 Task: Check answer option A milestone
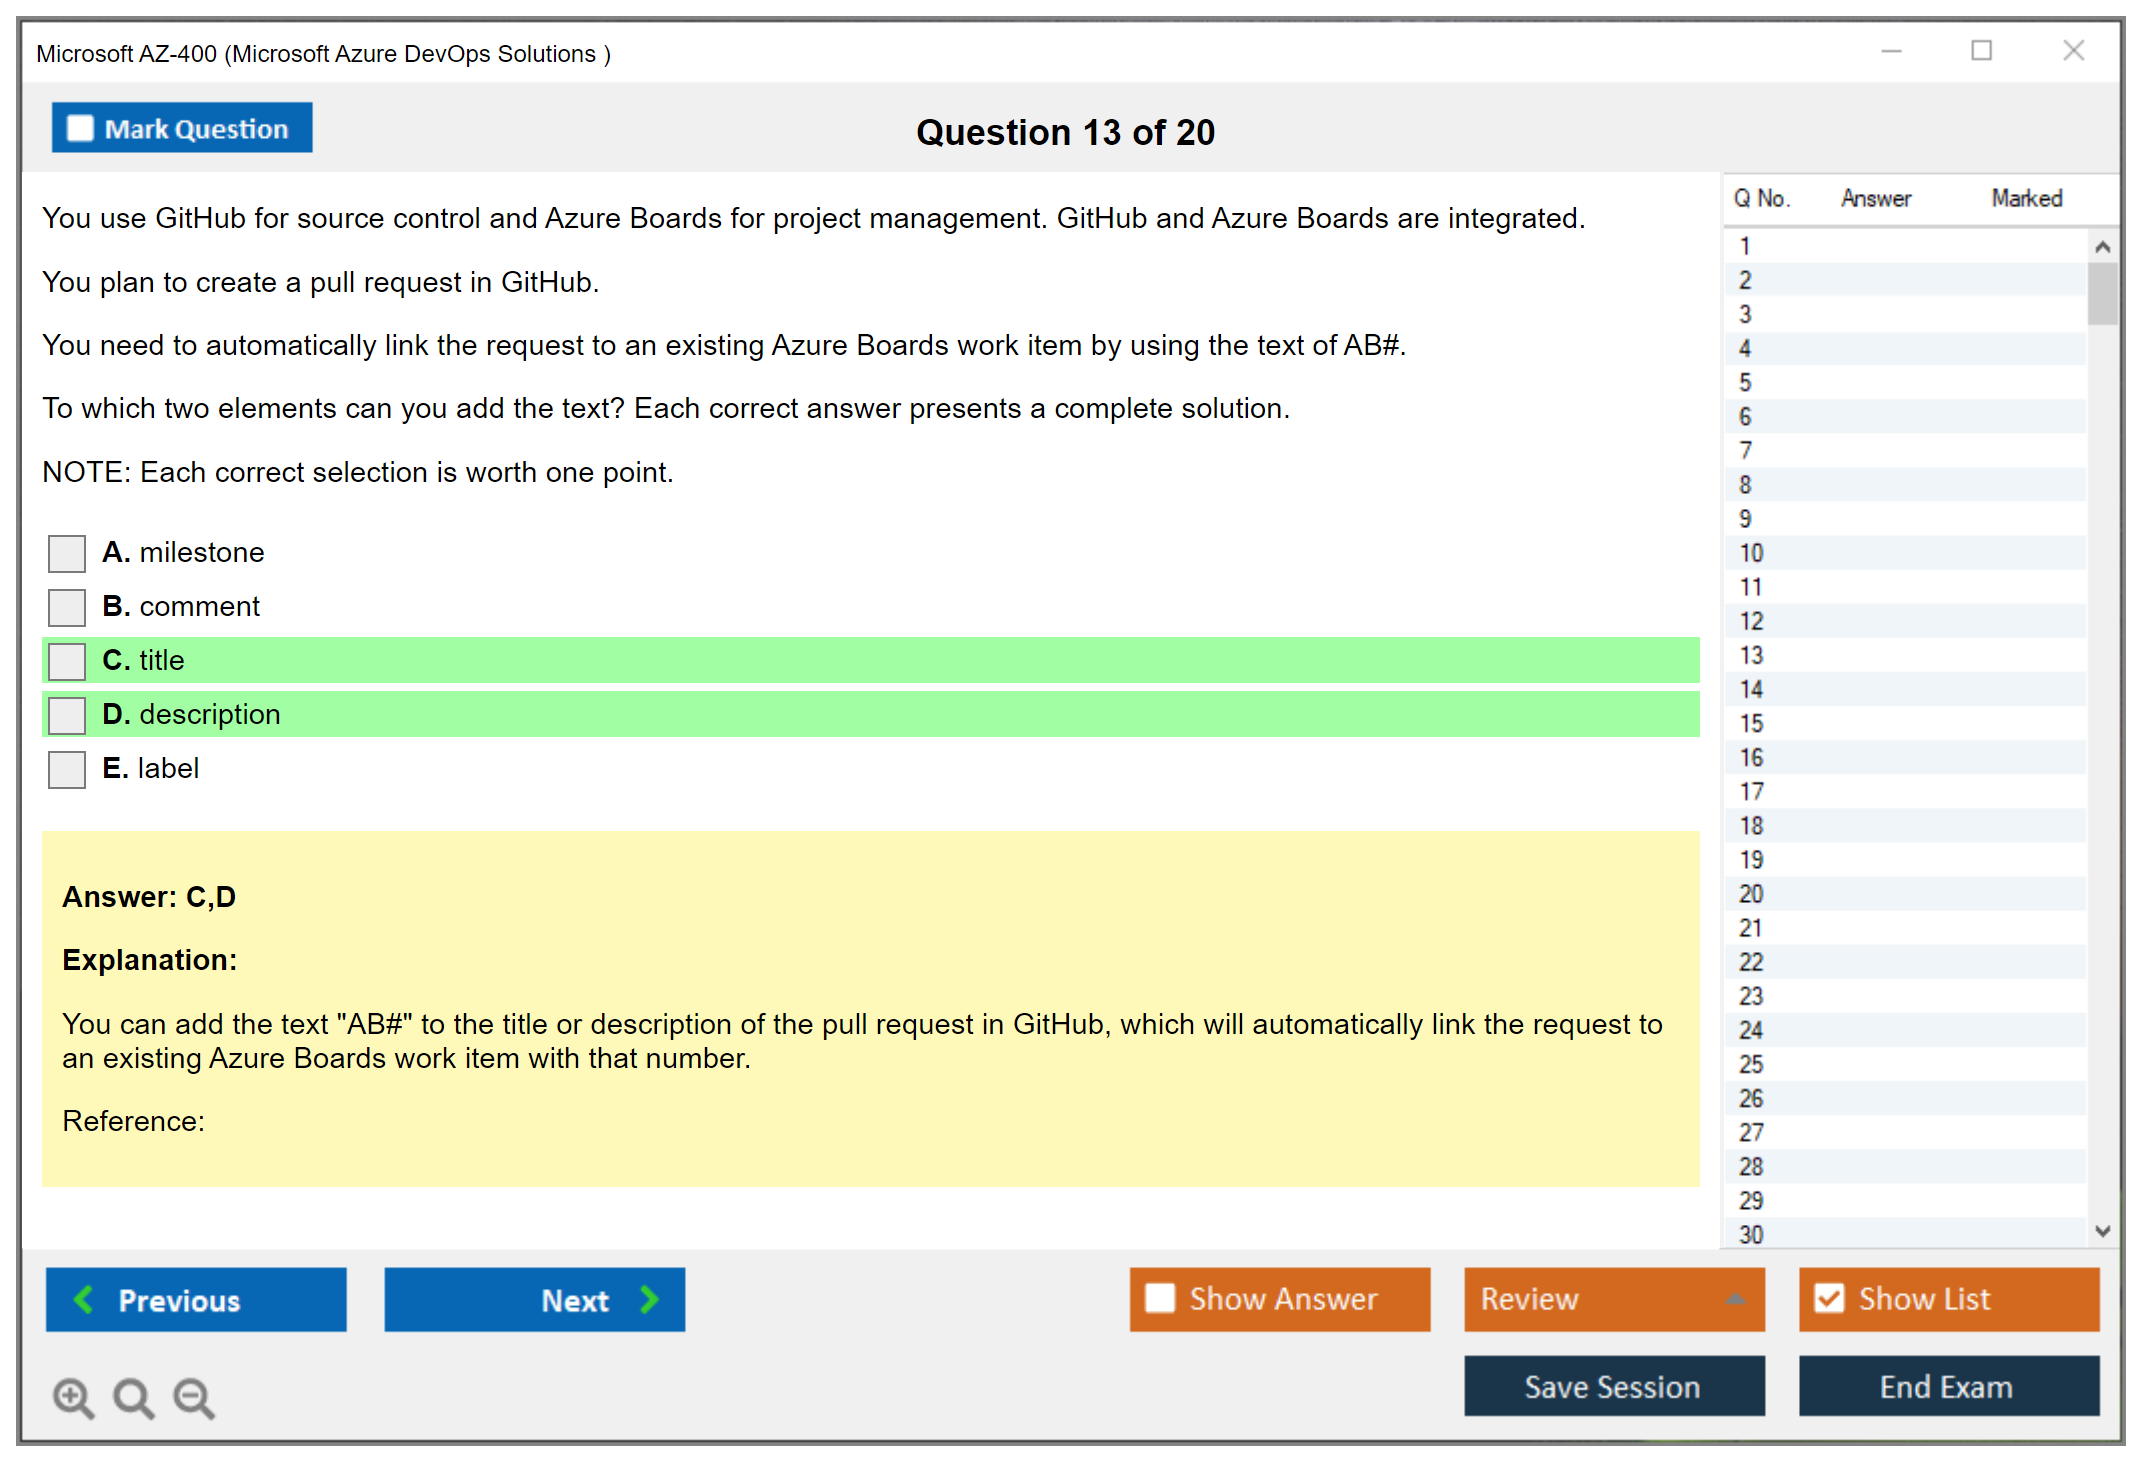tap(67, 553)
